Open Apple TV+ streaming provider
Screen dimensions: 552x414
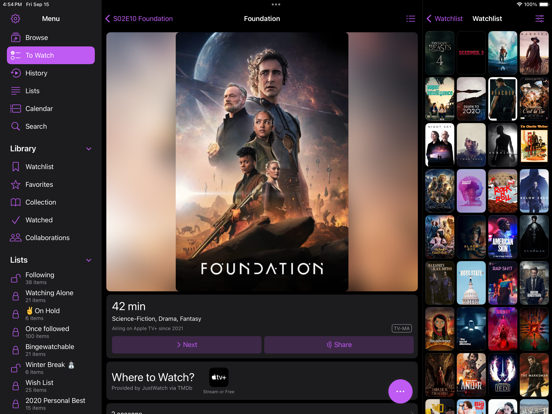pyautogui.click(x=219, y=377)
